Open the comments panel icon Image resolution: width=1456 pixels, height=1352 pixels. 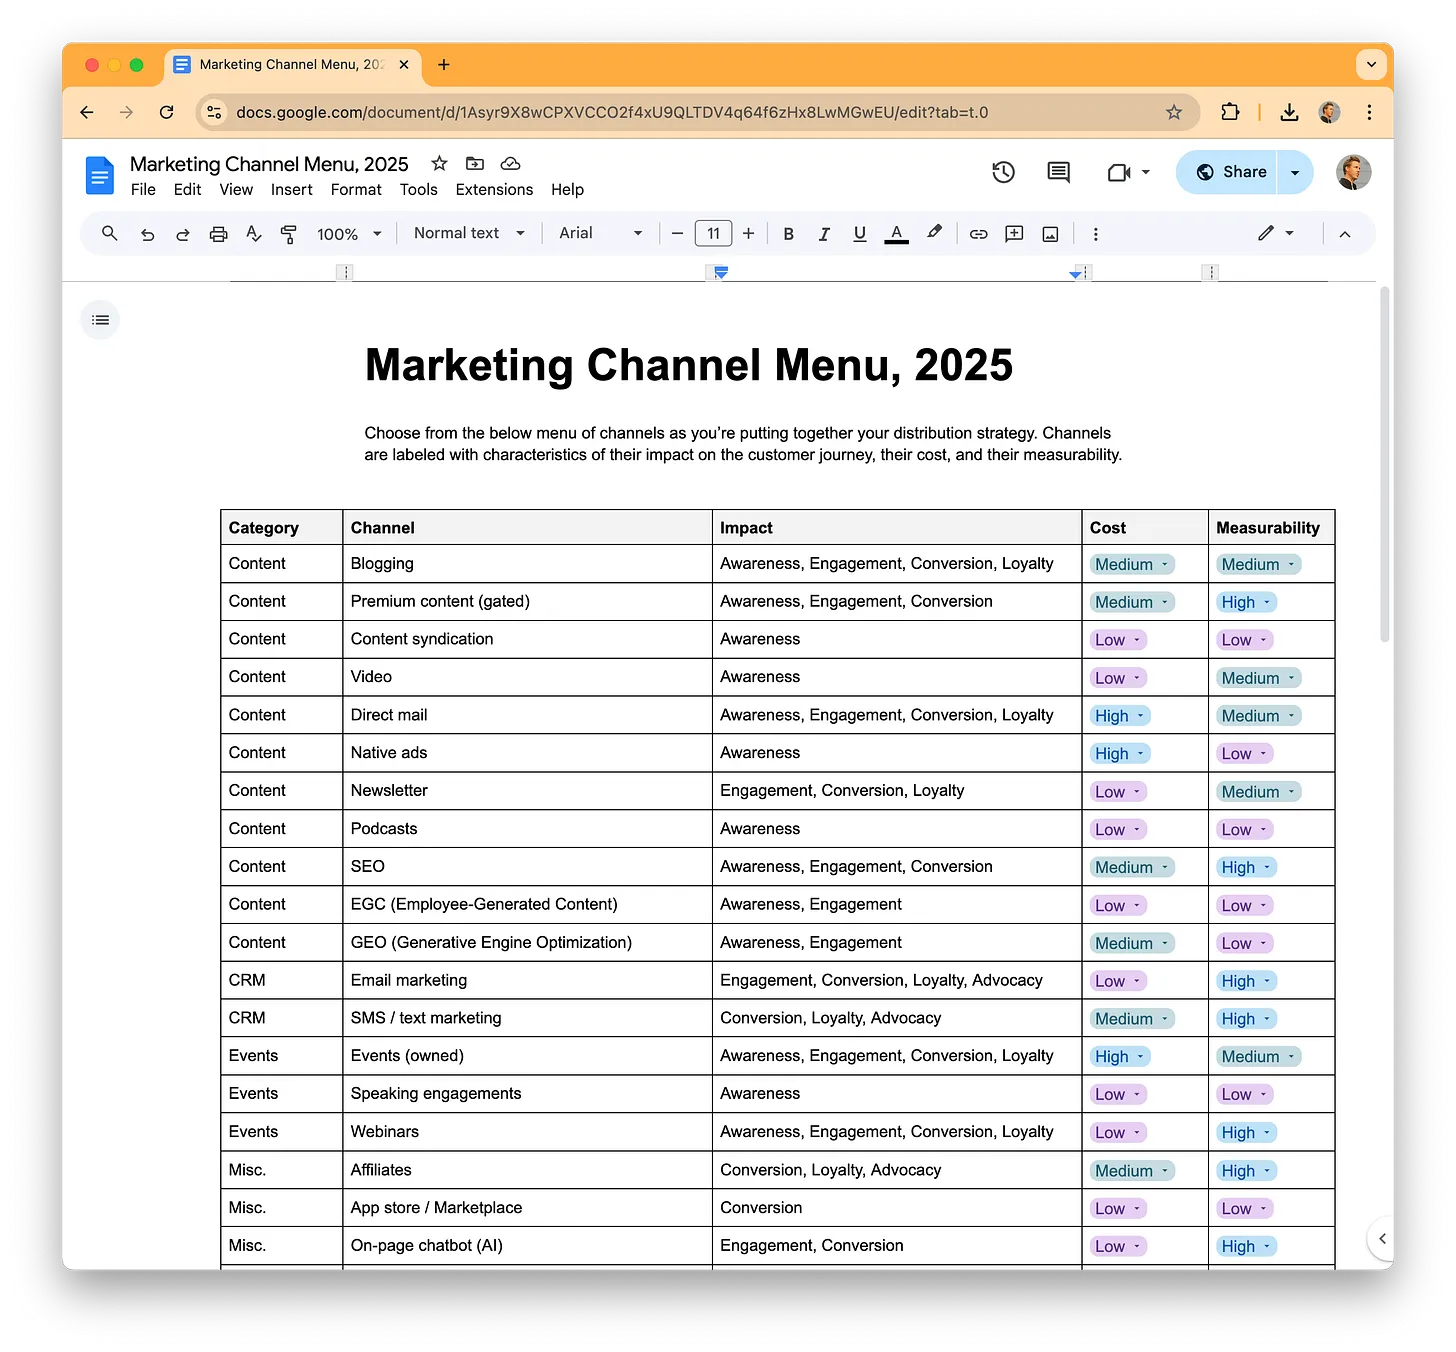point(1058,172)
